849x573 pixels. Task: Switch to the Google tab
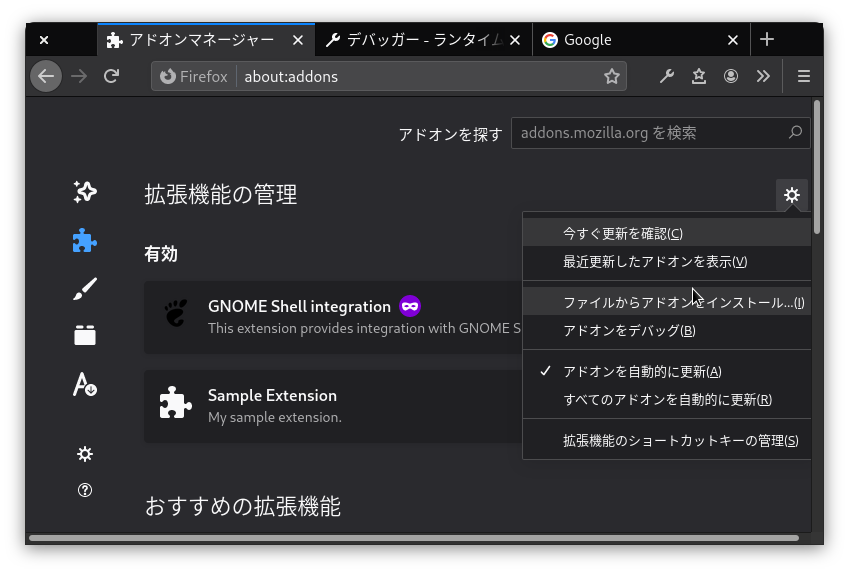(x=630, y=40)
